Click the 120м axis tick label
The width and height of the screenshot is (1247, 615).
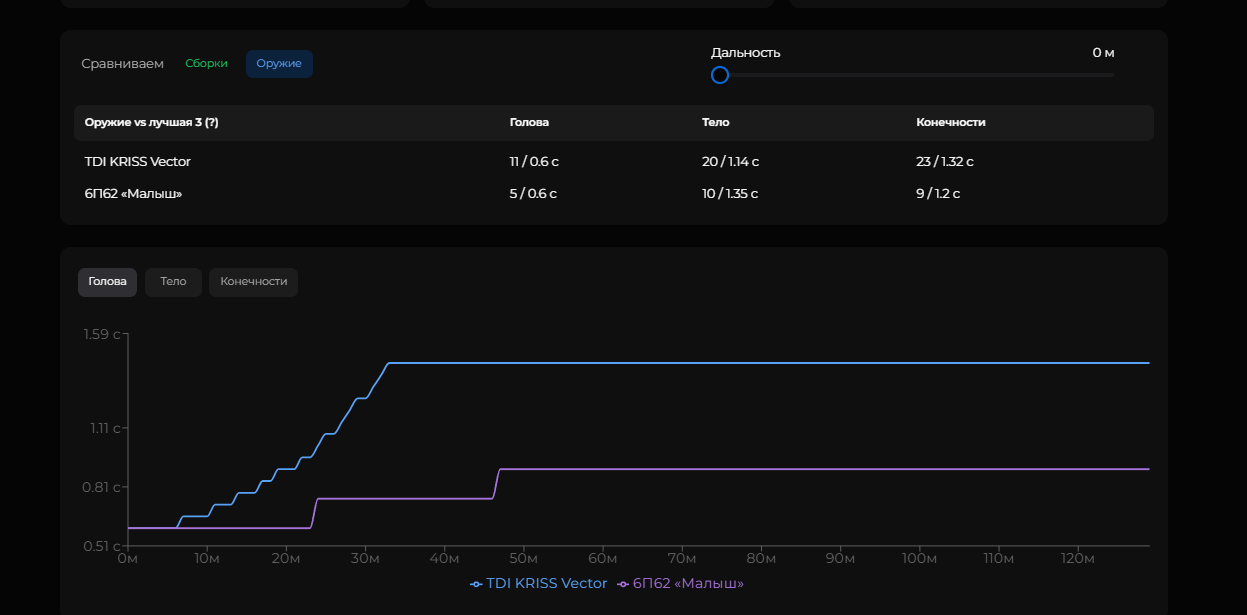[x=1078, y=558]
